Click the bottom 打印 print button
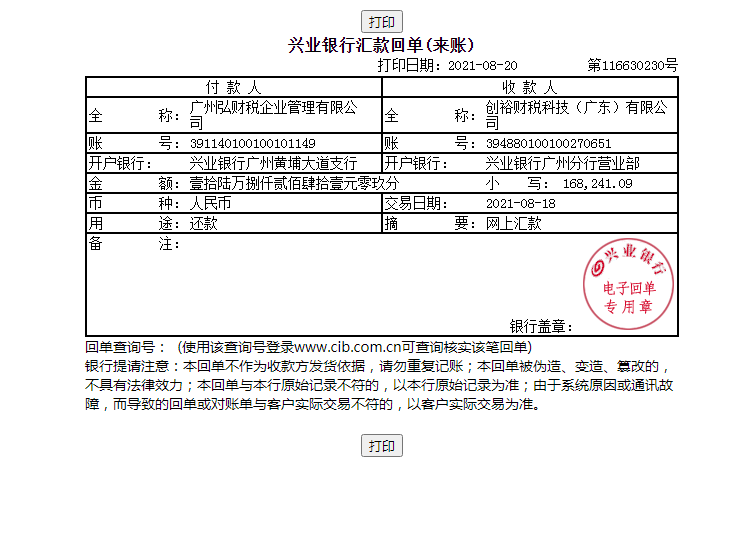 click(x=382, y=446)
